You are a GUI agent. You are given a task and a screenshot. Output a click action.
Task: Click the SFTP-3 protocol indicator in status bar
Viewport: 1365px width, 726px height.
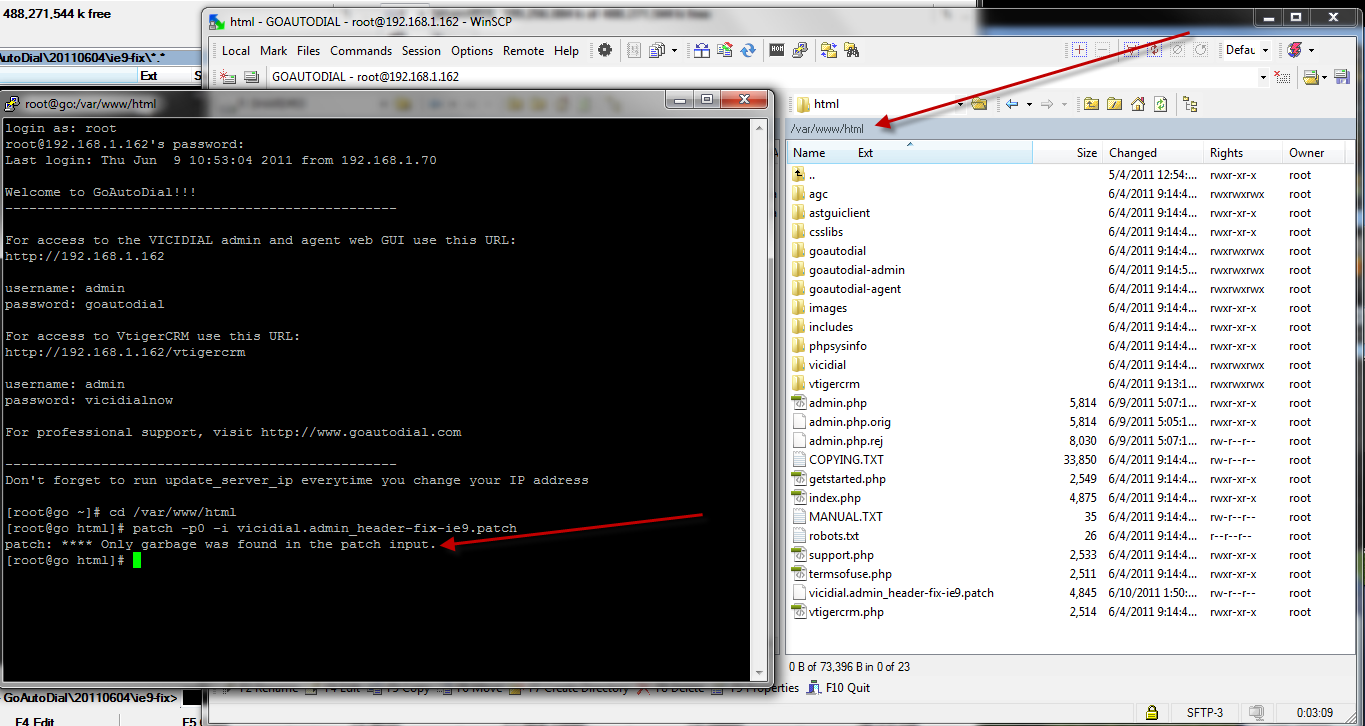pyautogui.click(x=1205, y=713)
